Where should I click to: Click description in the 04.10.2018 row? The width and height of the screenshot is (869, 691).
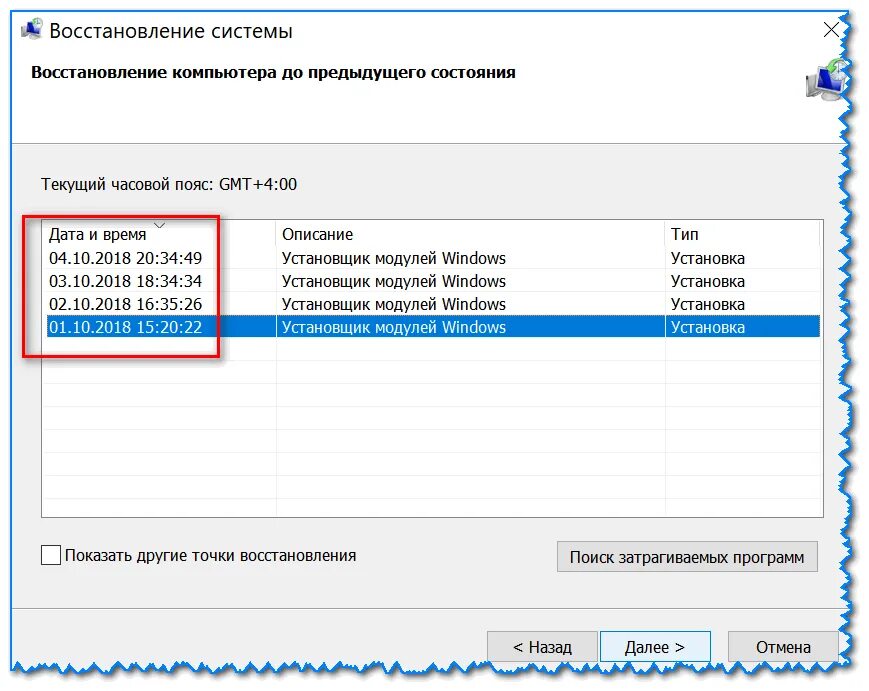coord(393,258)
